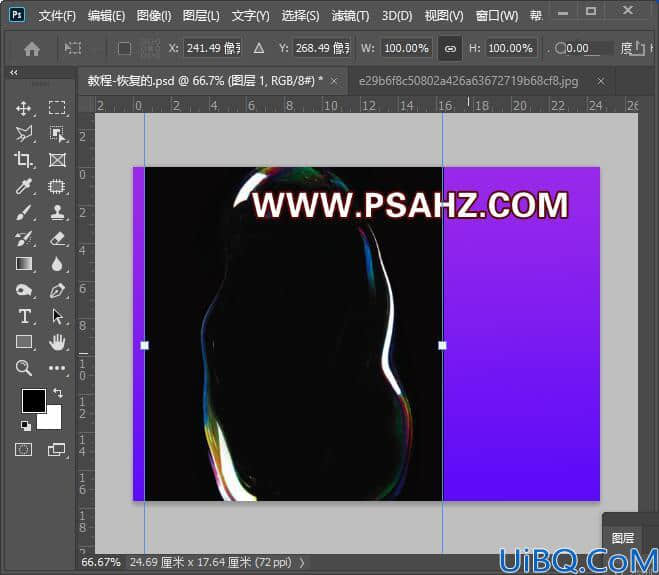Toggle the reference point checkbox
The height and width of the screenshot is (575, 659).
click(x=124, y=48)
